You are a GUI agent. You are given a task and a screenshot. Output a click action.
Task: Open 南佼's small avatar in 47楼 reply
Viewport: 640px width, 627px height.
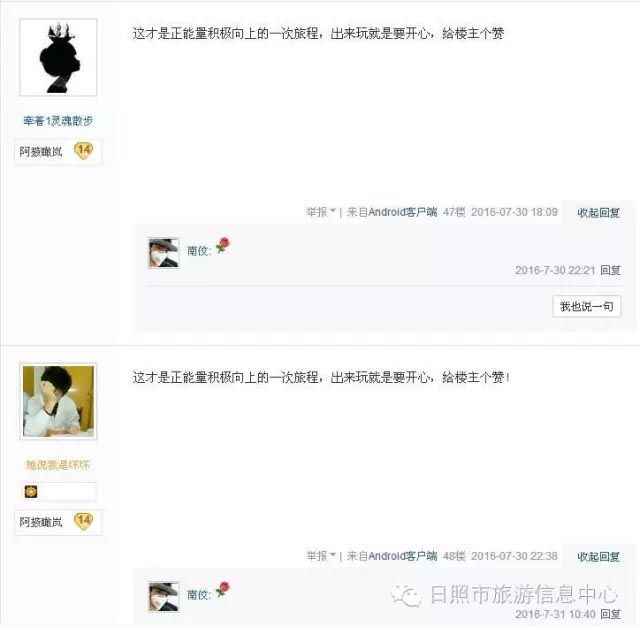(x=164, y=253)
